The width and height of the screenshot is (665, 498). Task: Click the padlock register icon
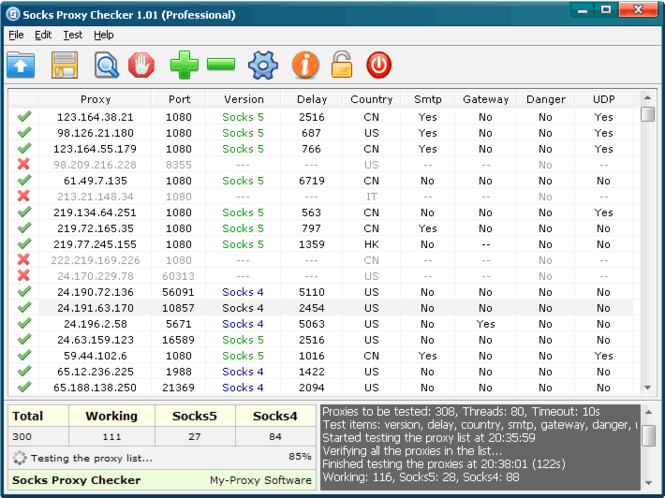(342, 64)
